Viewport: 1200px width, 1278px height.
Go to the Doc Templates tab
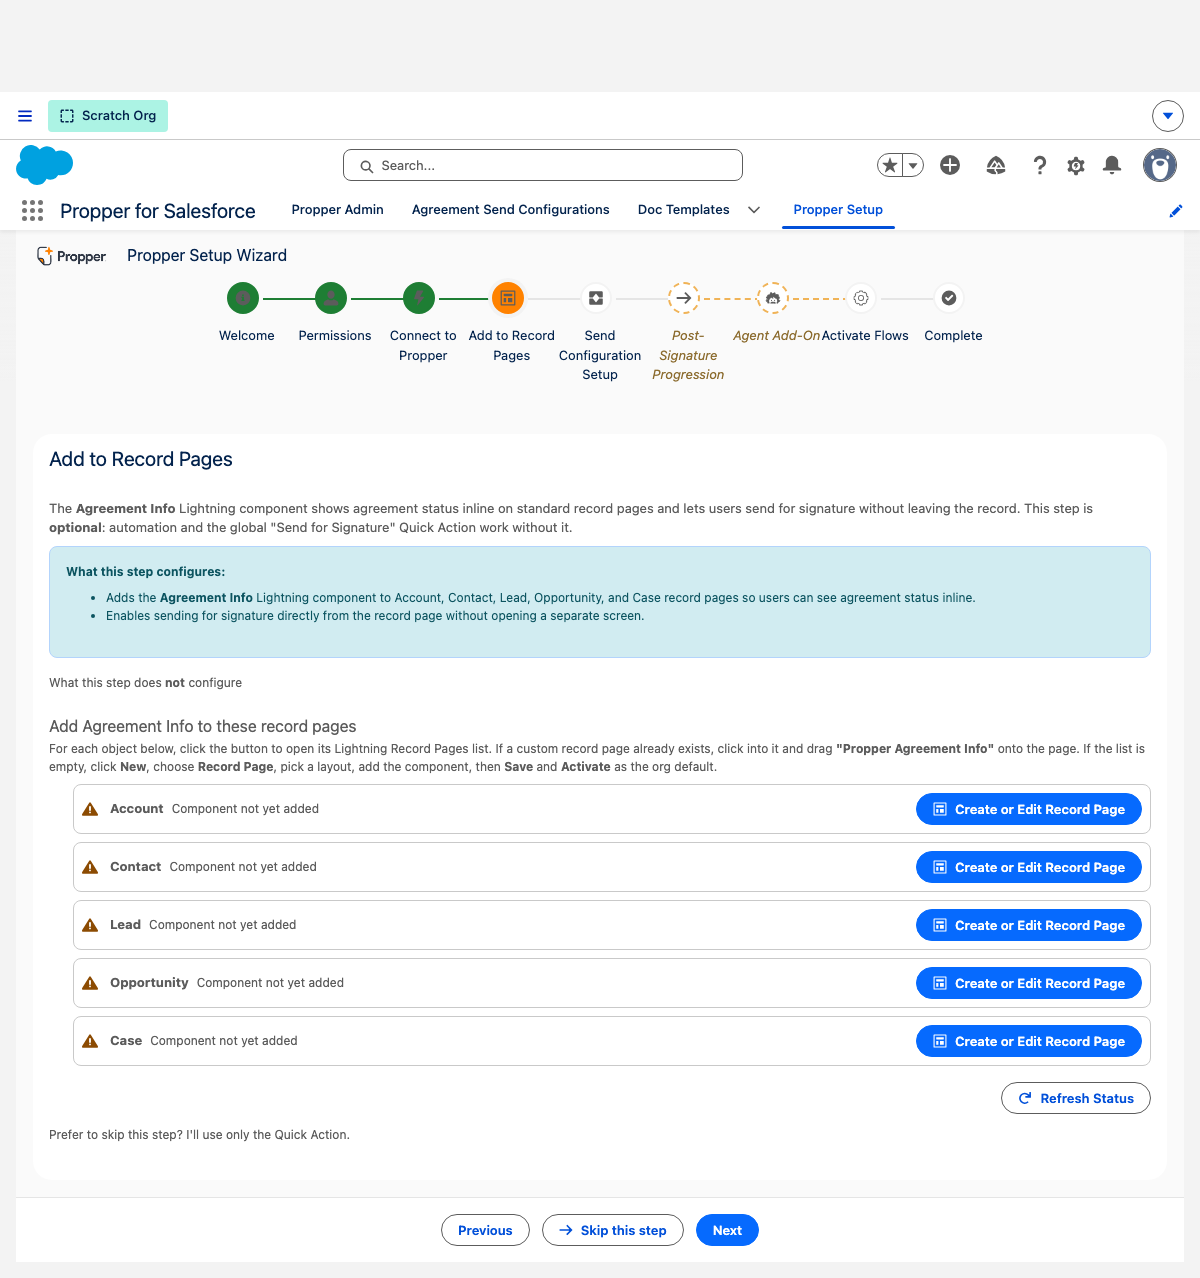pos(684,210)
